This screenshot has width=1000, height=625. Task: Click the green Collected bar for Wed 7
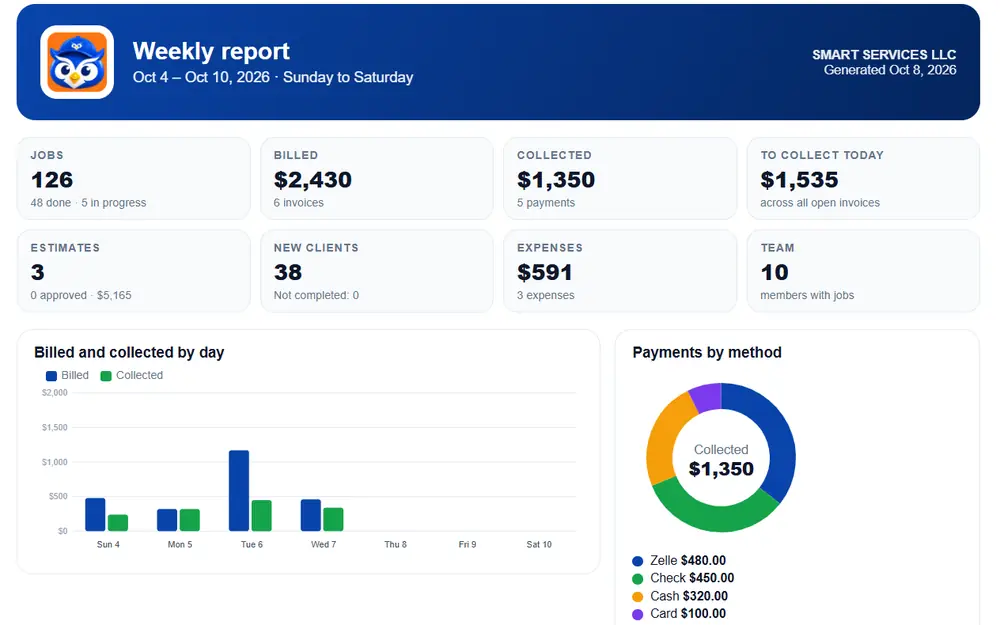coord(334,519)
